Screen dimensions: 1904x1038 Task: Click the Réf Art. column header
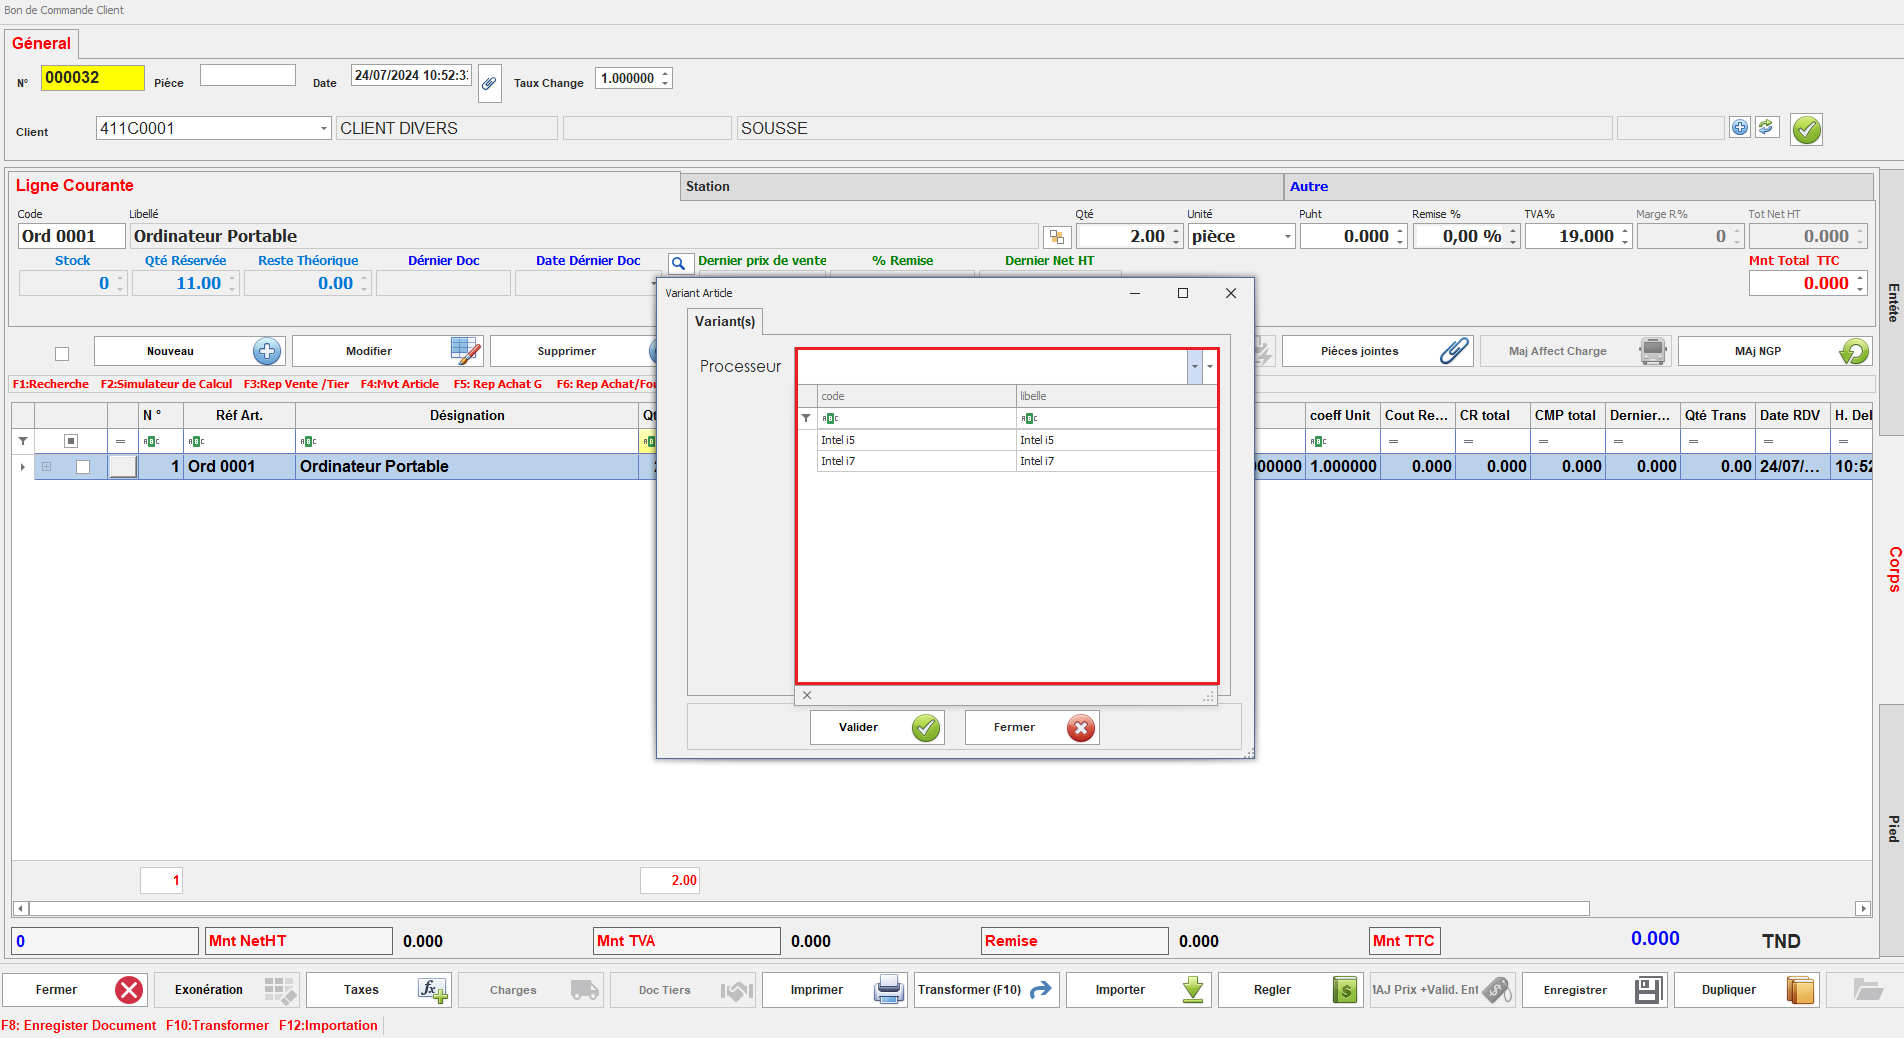pos(239,415)
